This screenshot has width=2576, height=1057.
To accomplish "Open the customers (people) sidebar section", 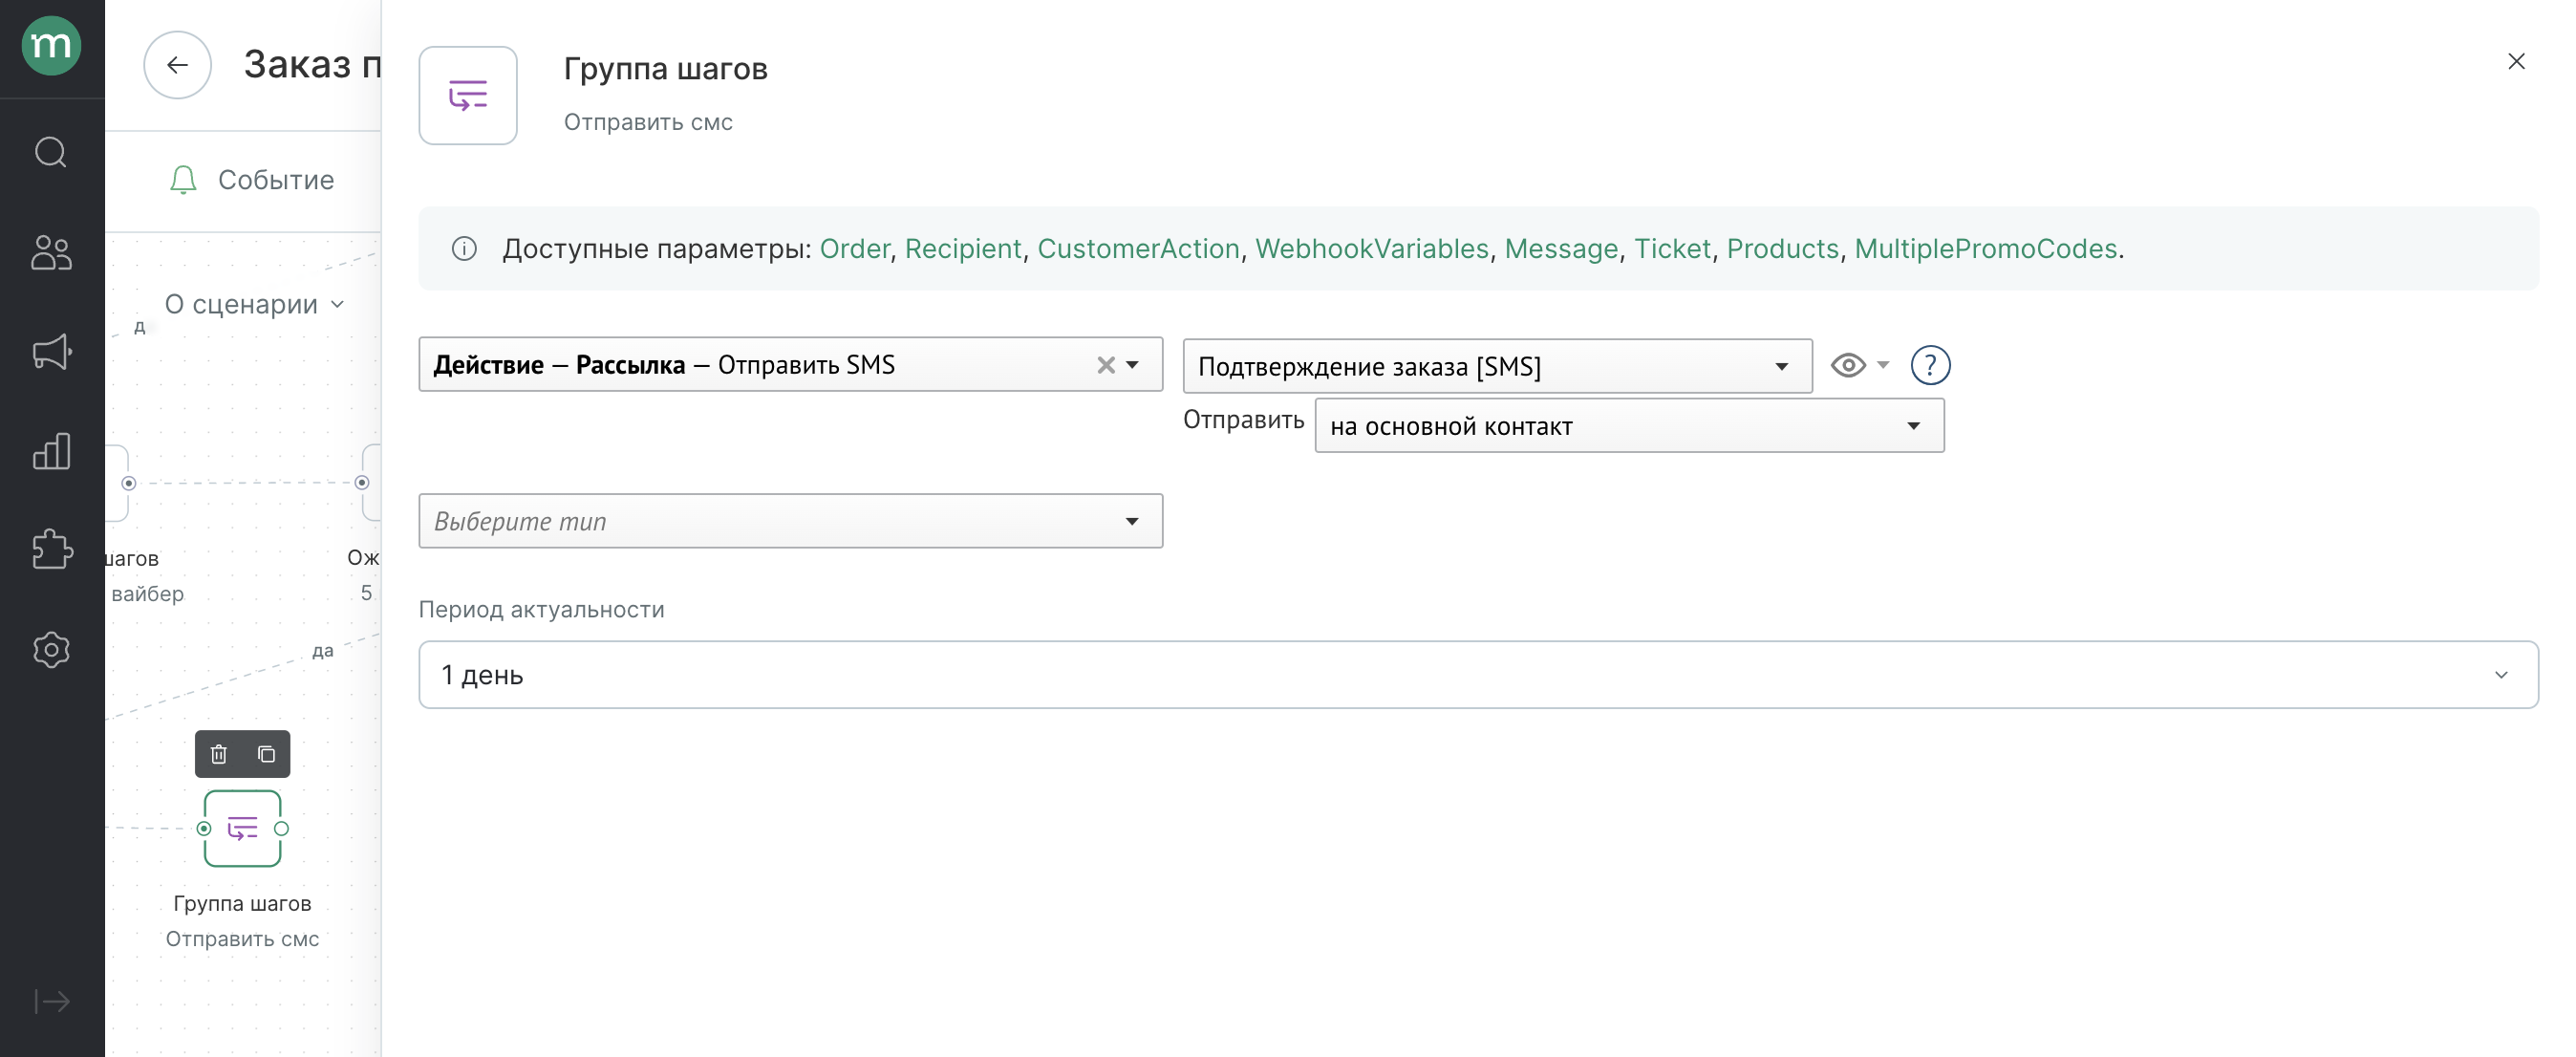I will [x=51, y=252].
